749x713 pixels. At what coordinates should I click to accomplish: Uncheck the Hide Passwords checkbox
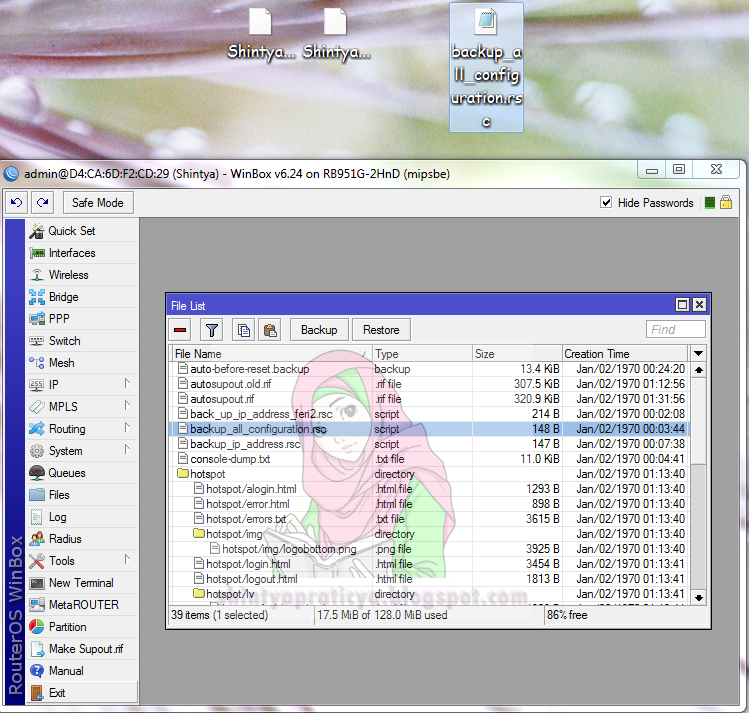pyautogui.click(x=606, y=202)
